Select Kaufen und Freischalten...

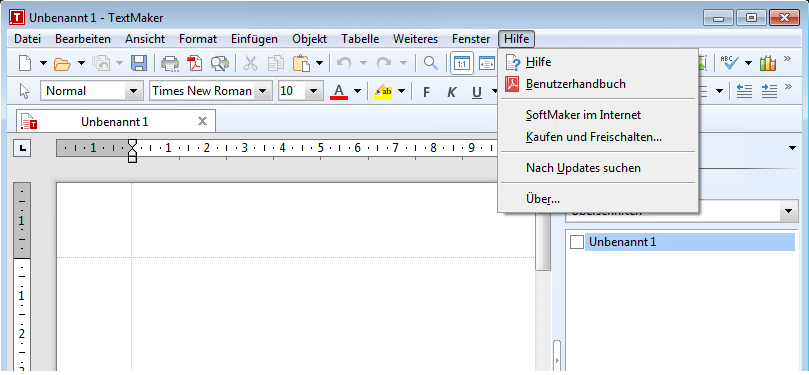[597, 137]
